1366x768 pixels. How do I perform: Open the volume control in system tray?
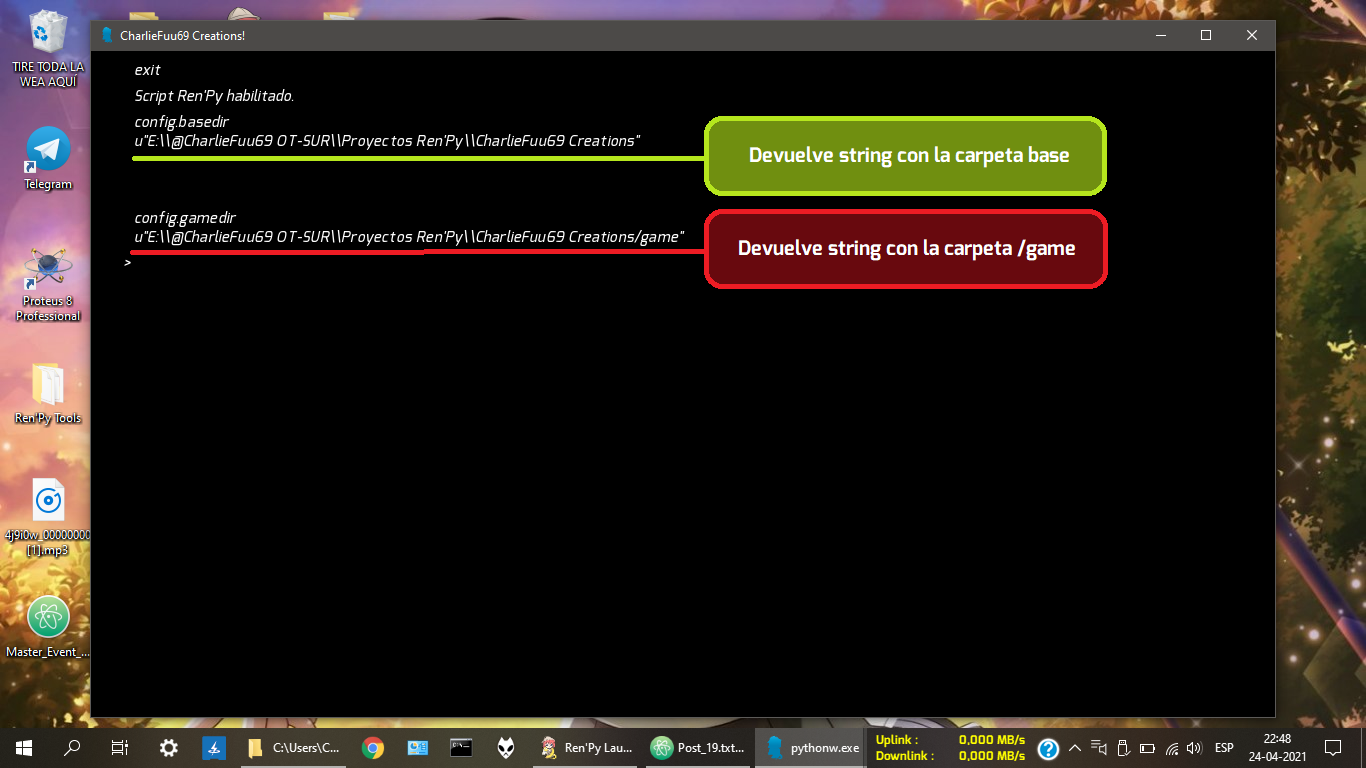[x=1194, y=747]
